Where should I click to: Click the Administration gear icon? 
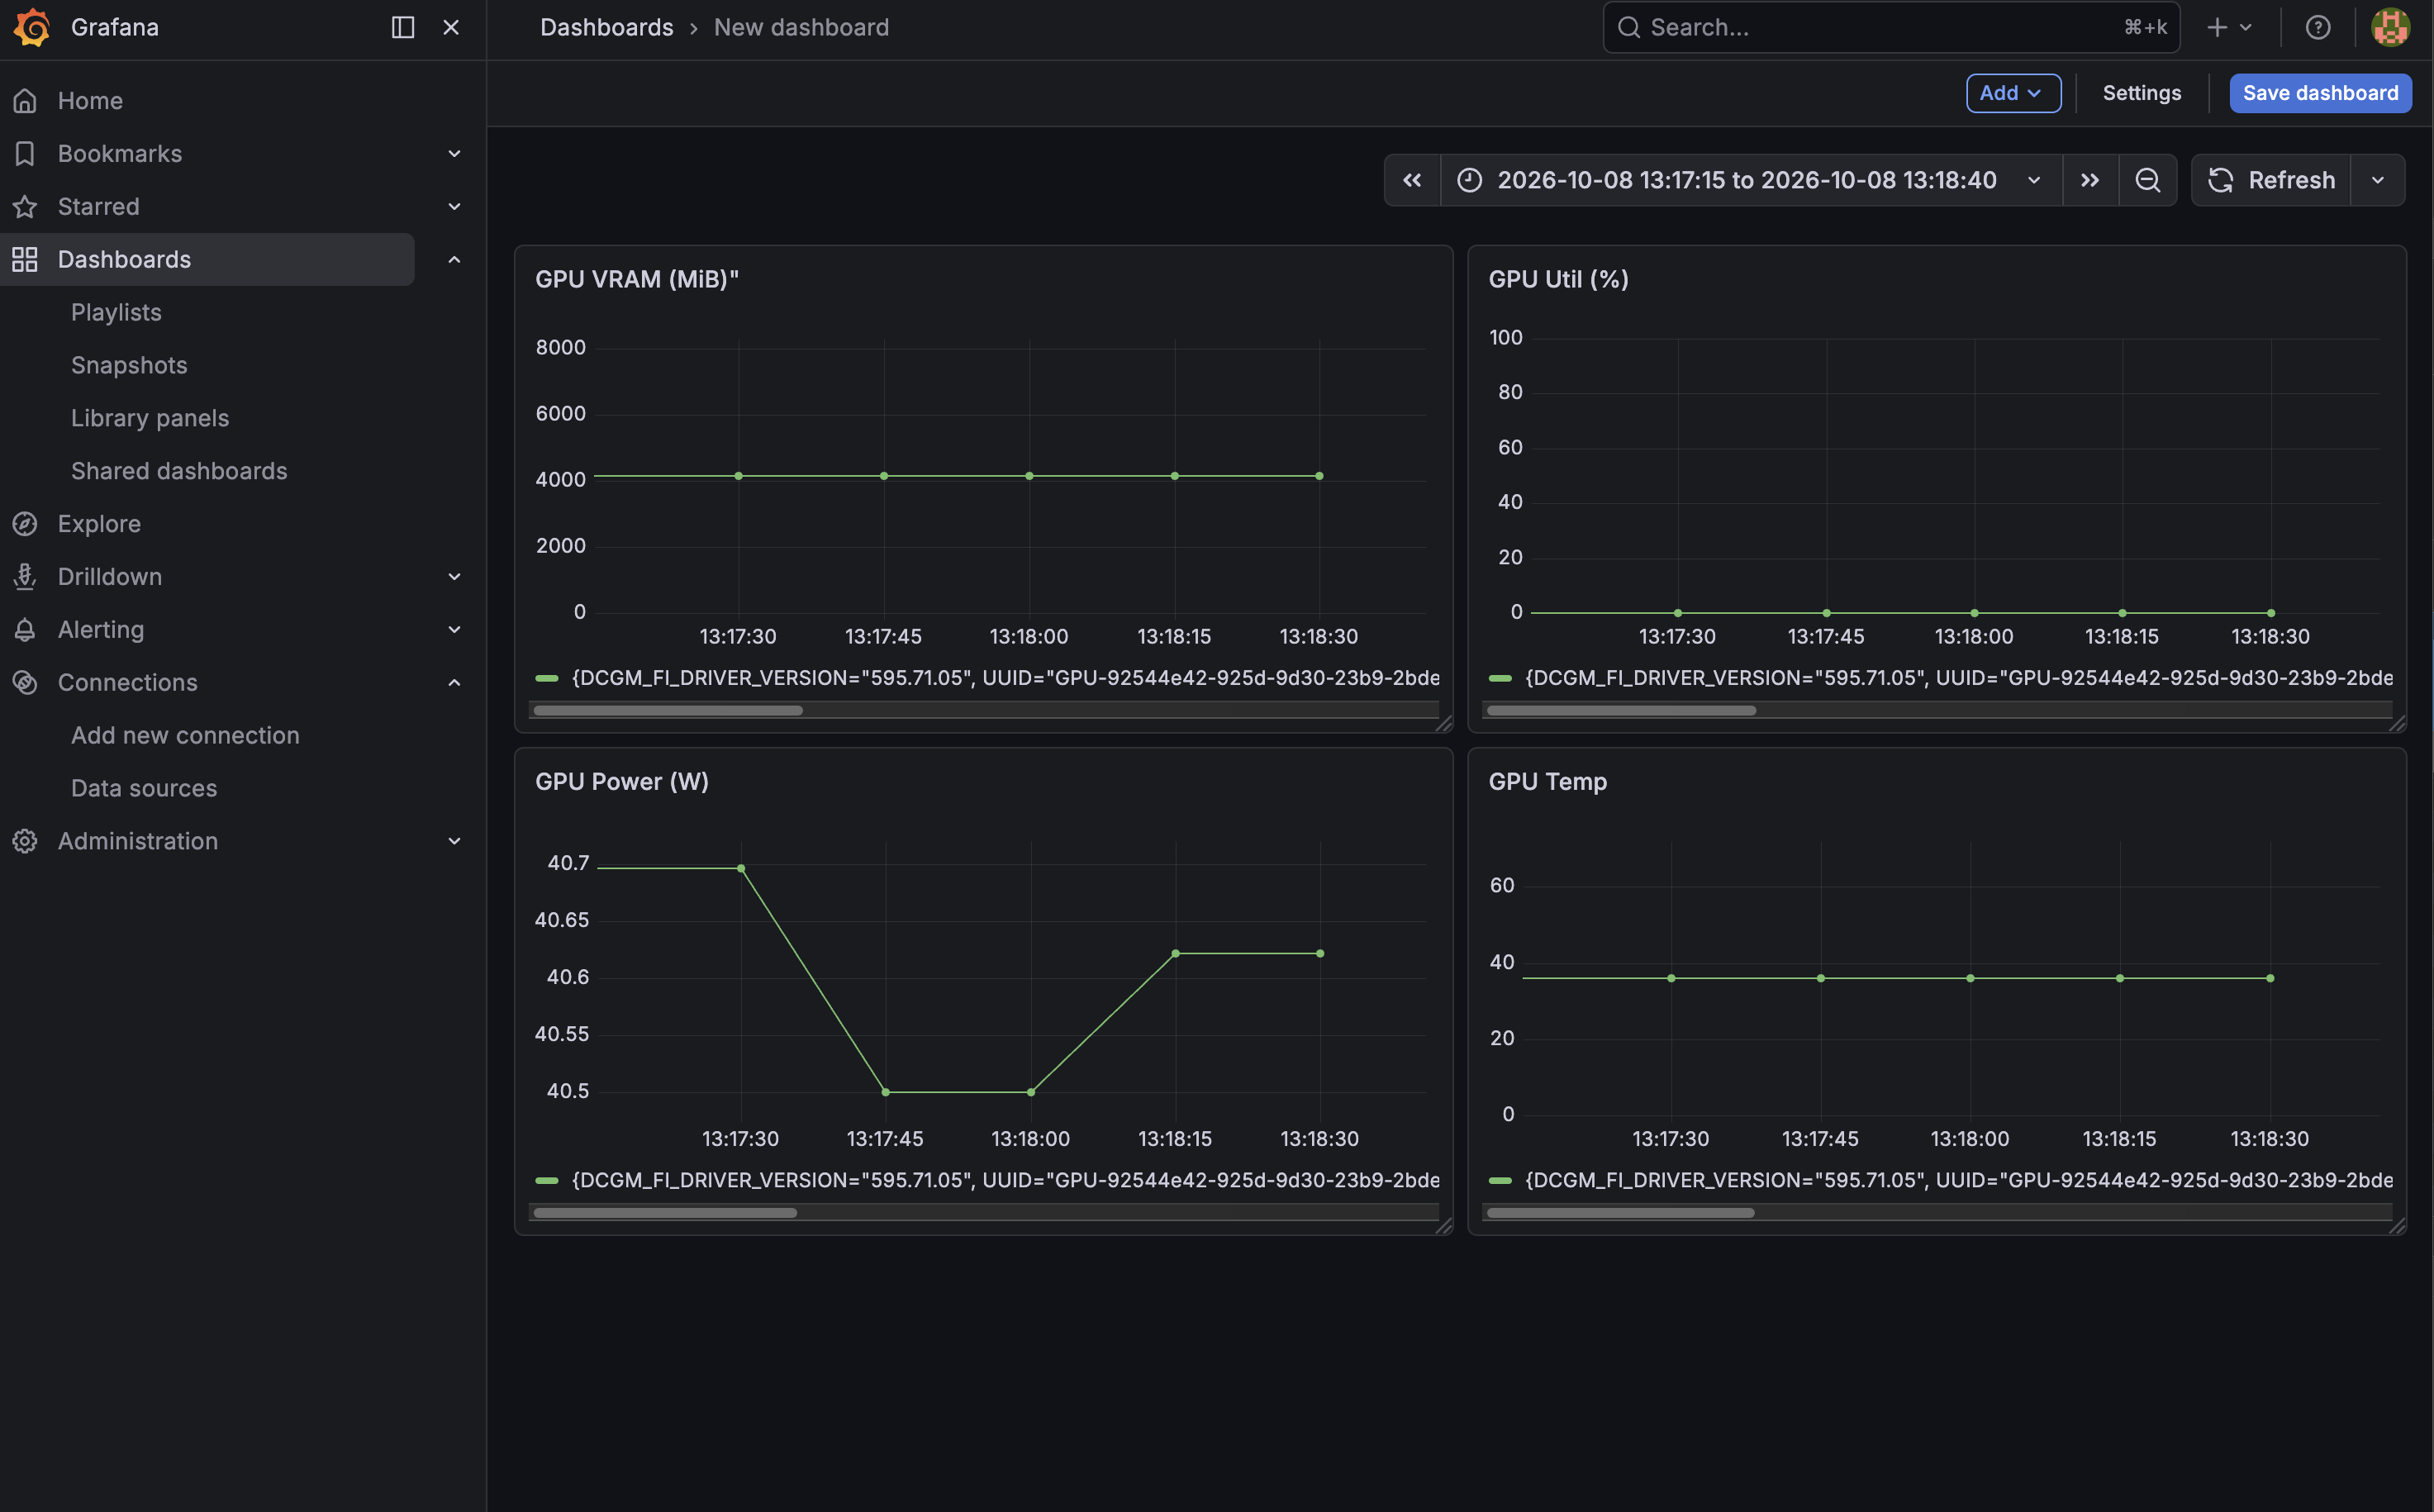pos(25,841)
